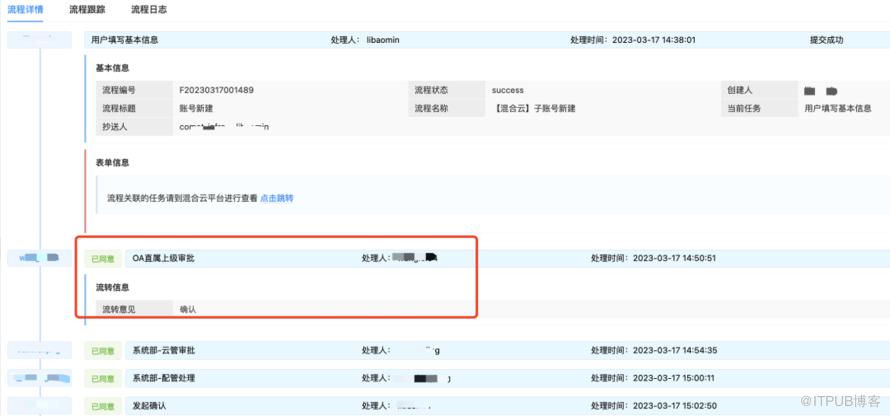Image resolution: width=890 pixels, height=416 pixels.
Task: Open the 流程日志 tab
Action: [x=149, y=9]
